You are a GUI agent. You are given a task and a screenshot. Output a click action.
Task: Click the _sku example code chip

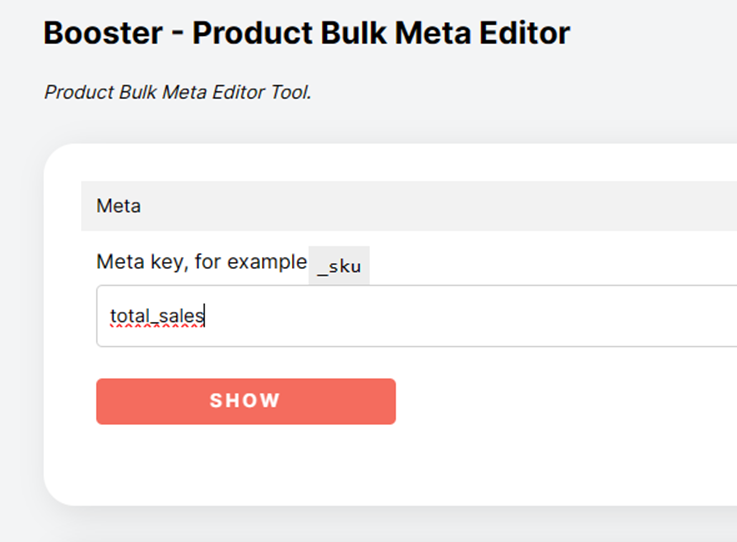point(339,266)
